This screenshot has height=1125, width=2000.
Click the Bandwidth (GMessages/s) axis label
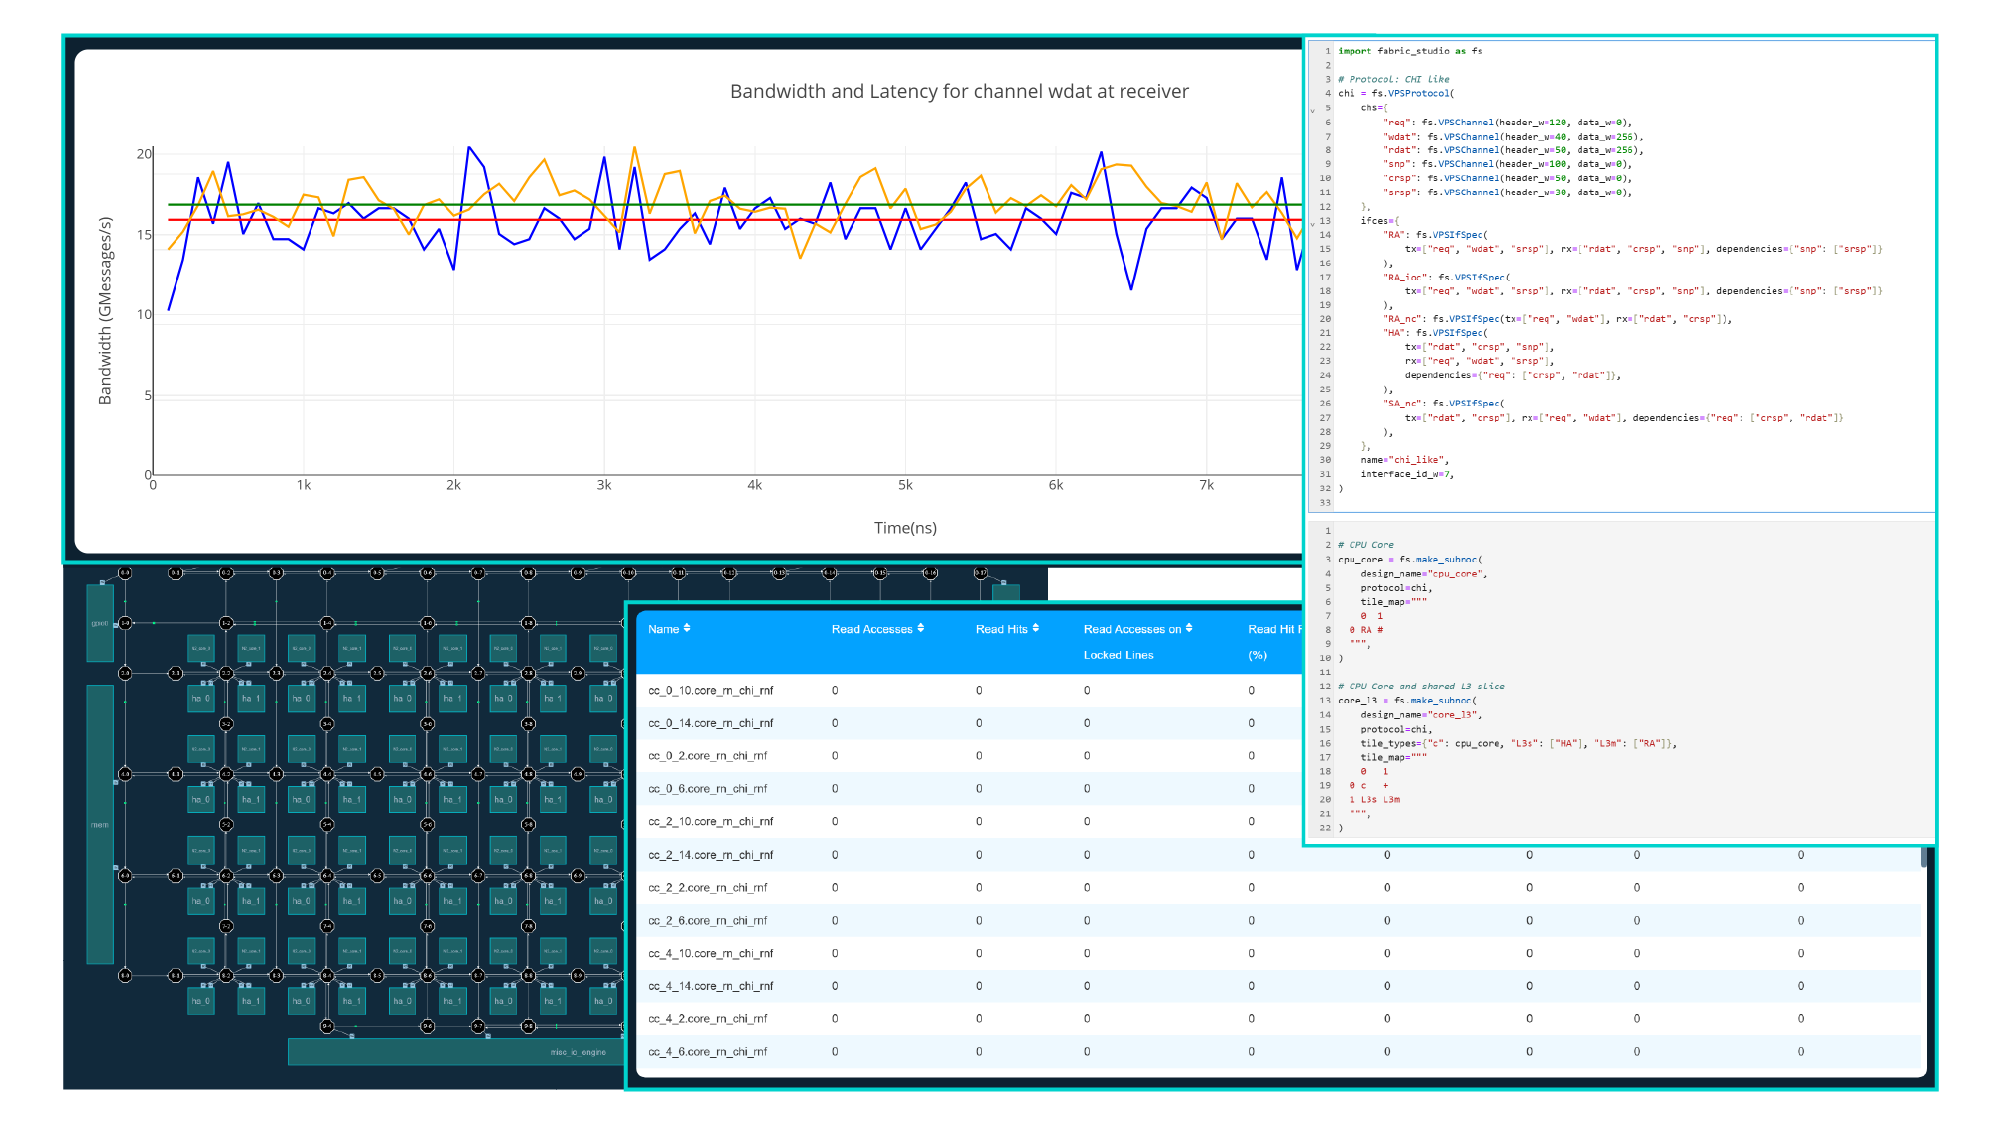pos(105,311)
